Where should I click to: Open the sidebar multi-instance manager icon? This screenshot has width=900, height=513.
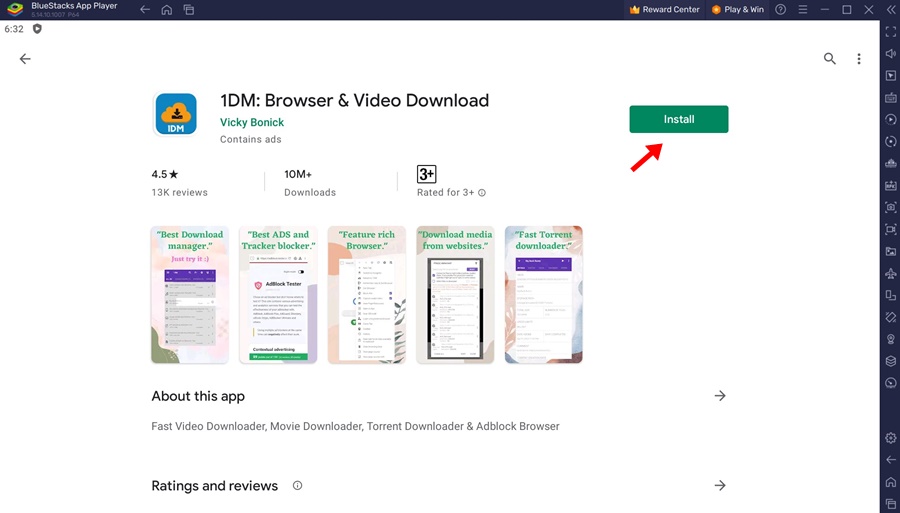pyautogui.click(x=891, y=164)
